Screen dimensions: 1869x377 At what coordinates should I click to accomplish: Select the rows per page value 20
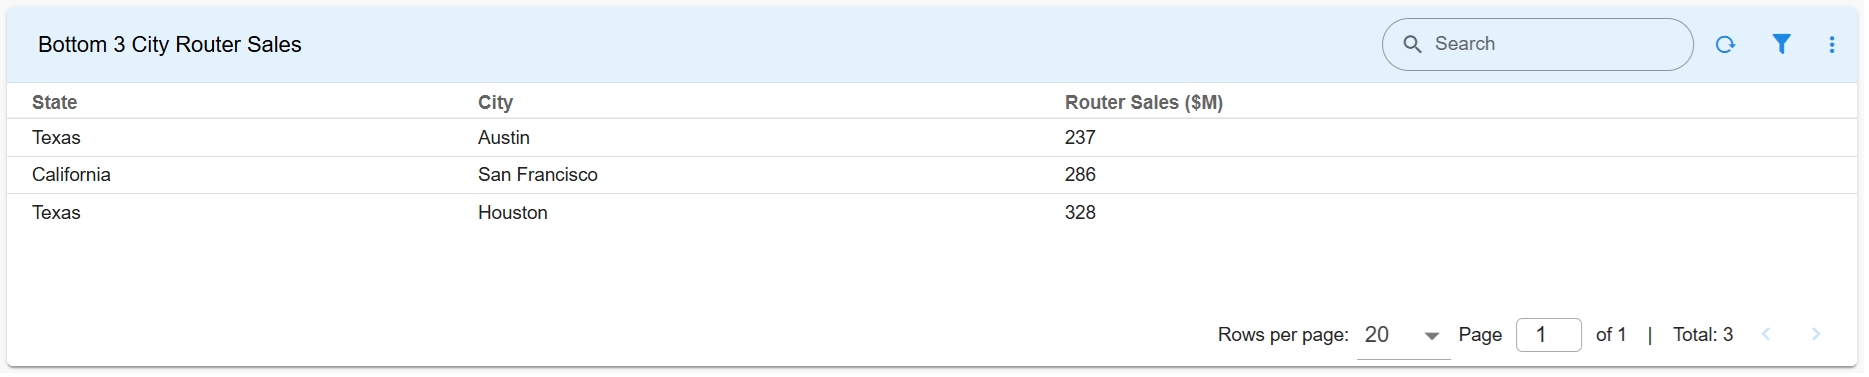click(1377, 335)
